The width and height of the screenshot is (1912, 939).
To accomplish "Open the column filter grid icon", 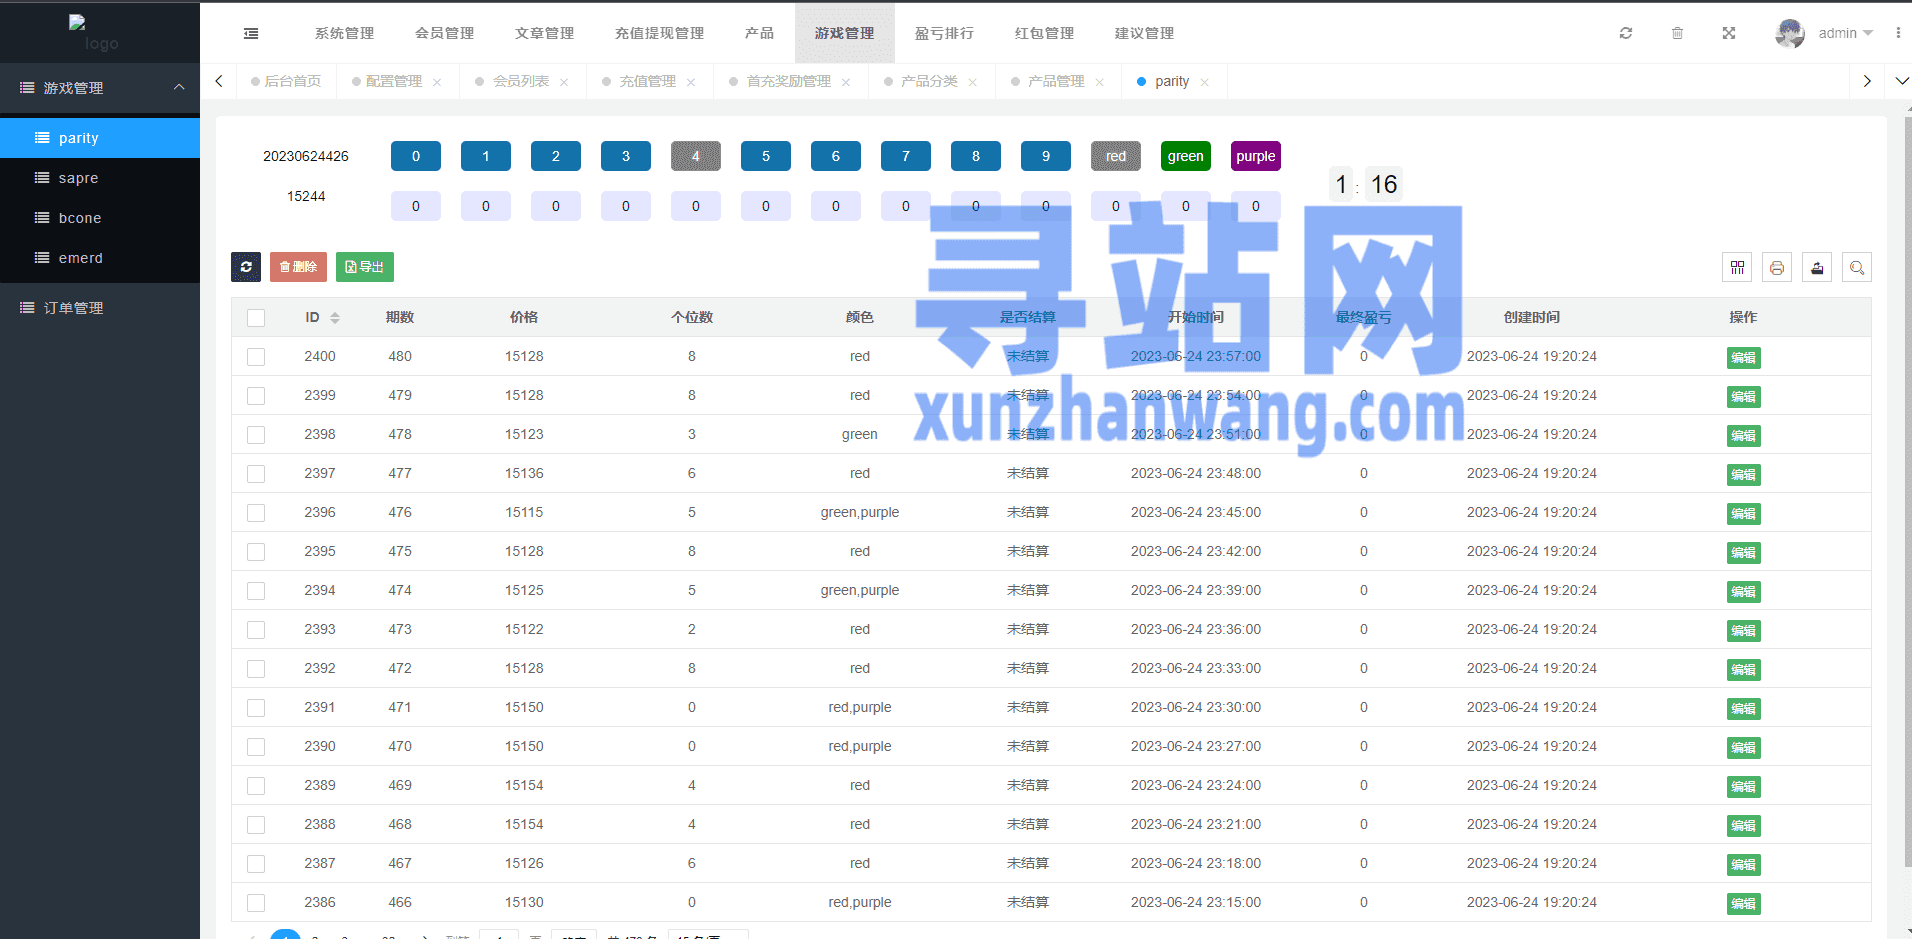I will (x=1737, y=267).
